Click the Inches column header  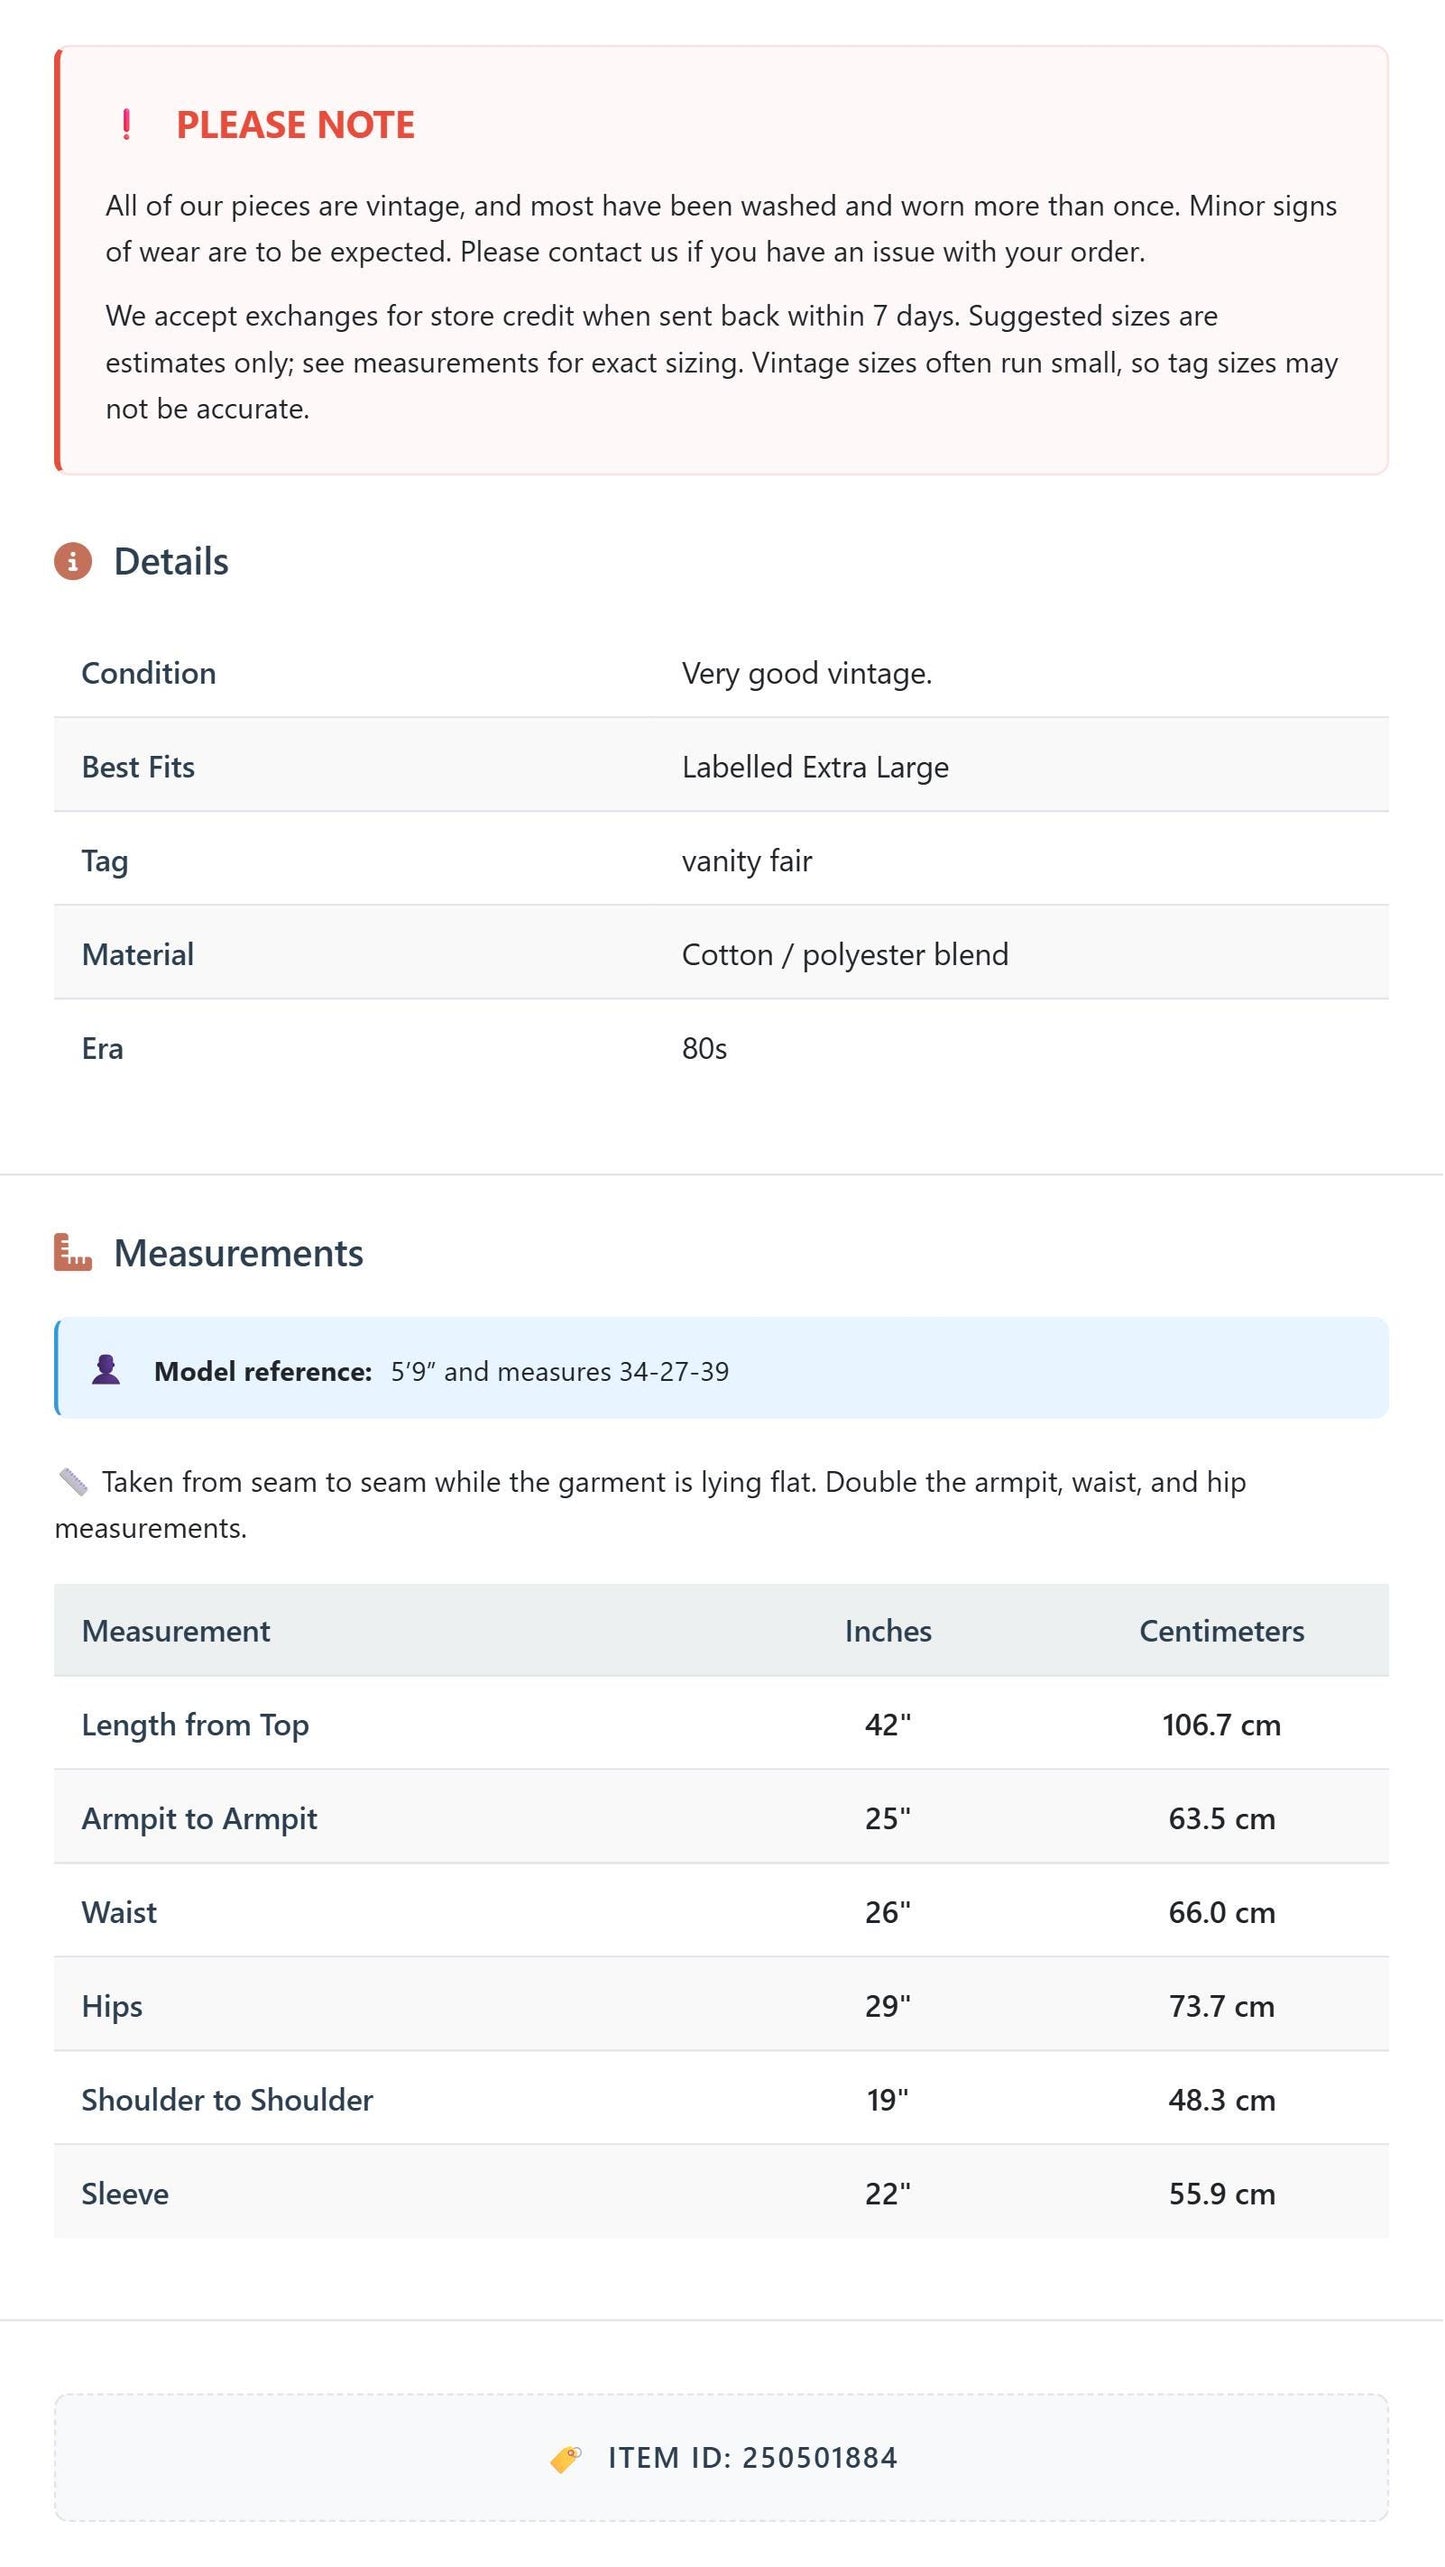(888, 1631)
